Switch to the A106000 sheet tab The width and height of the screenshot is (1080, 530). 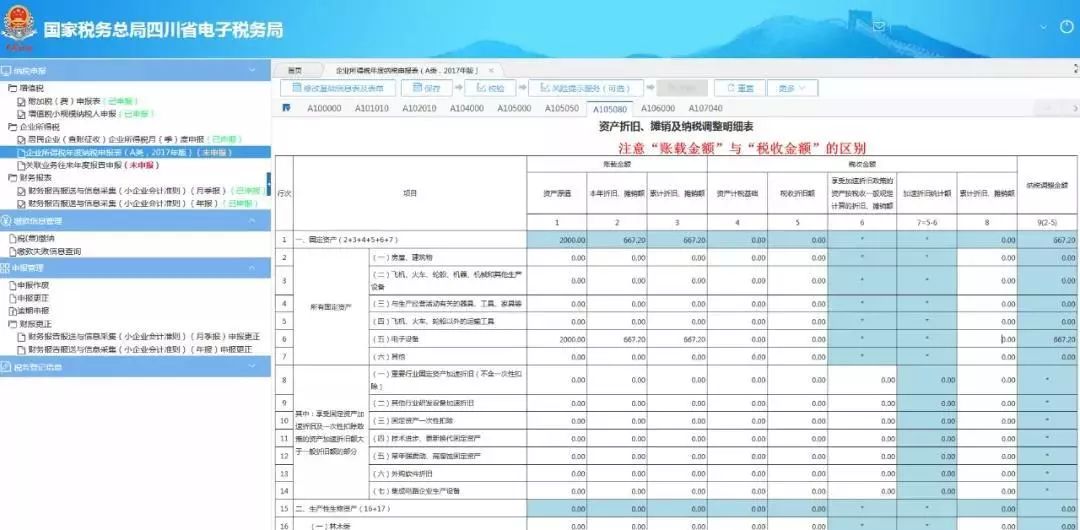coord(657,108)
